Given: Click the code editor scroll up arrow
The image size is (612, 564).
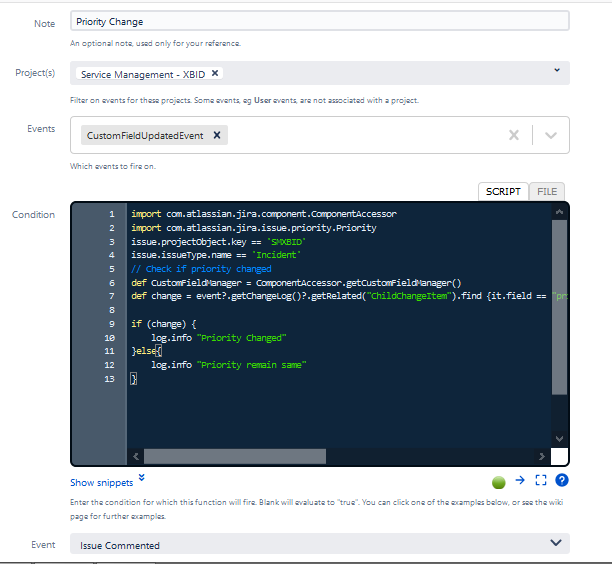Looking at the screenshot, I should (x=559, y=212).
